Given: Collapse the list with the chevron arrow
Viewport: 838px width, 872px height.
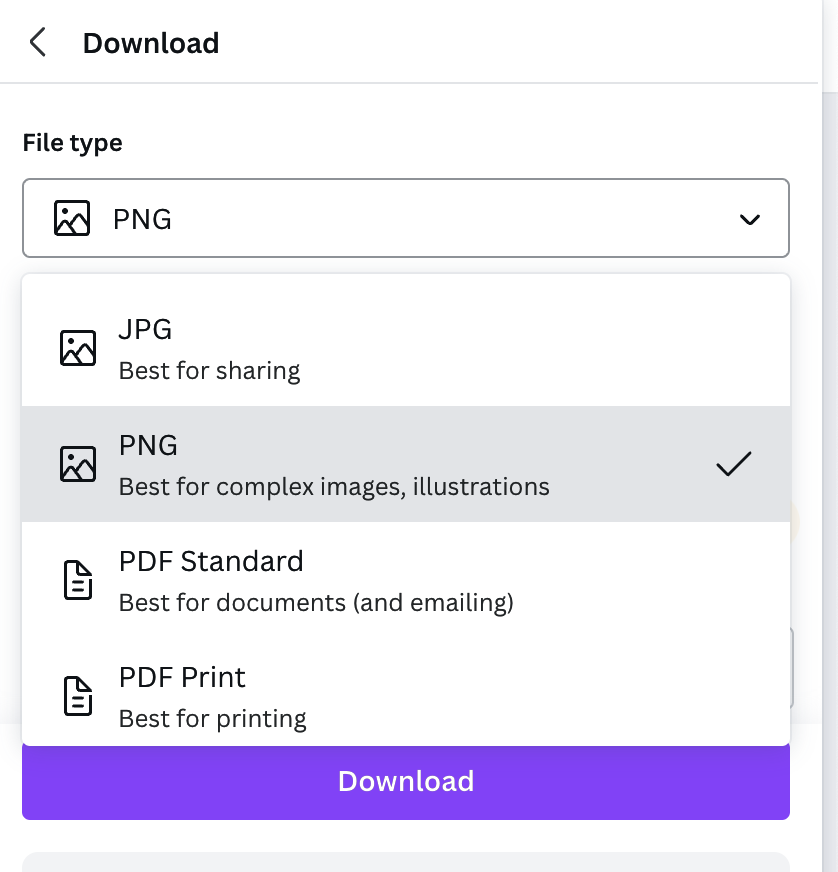Looking at the screenshot, I should coord(750,220).
